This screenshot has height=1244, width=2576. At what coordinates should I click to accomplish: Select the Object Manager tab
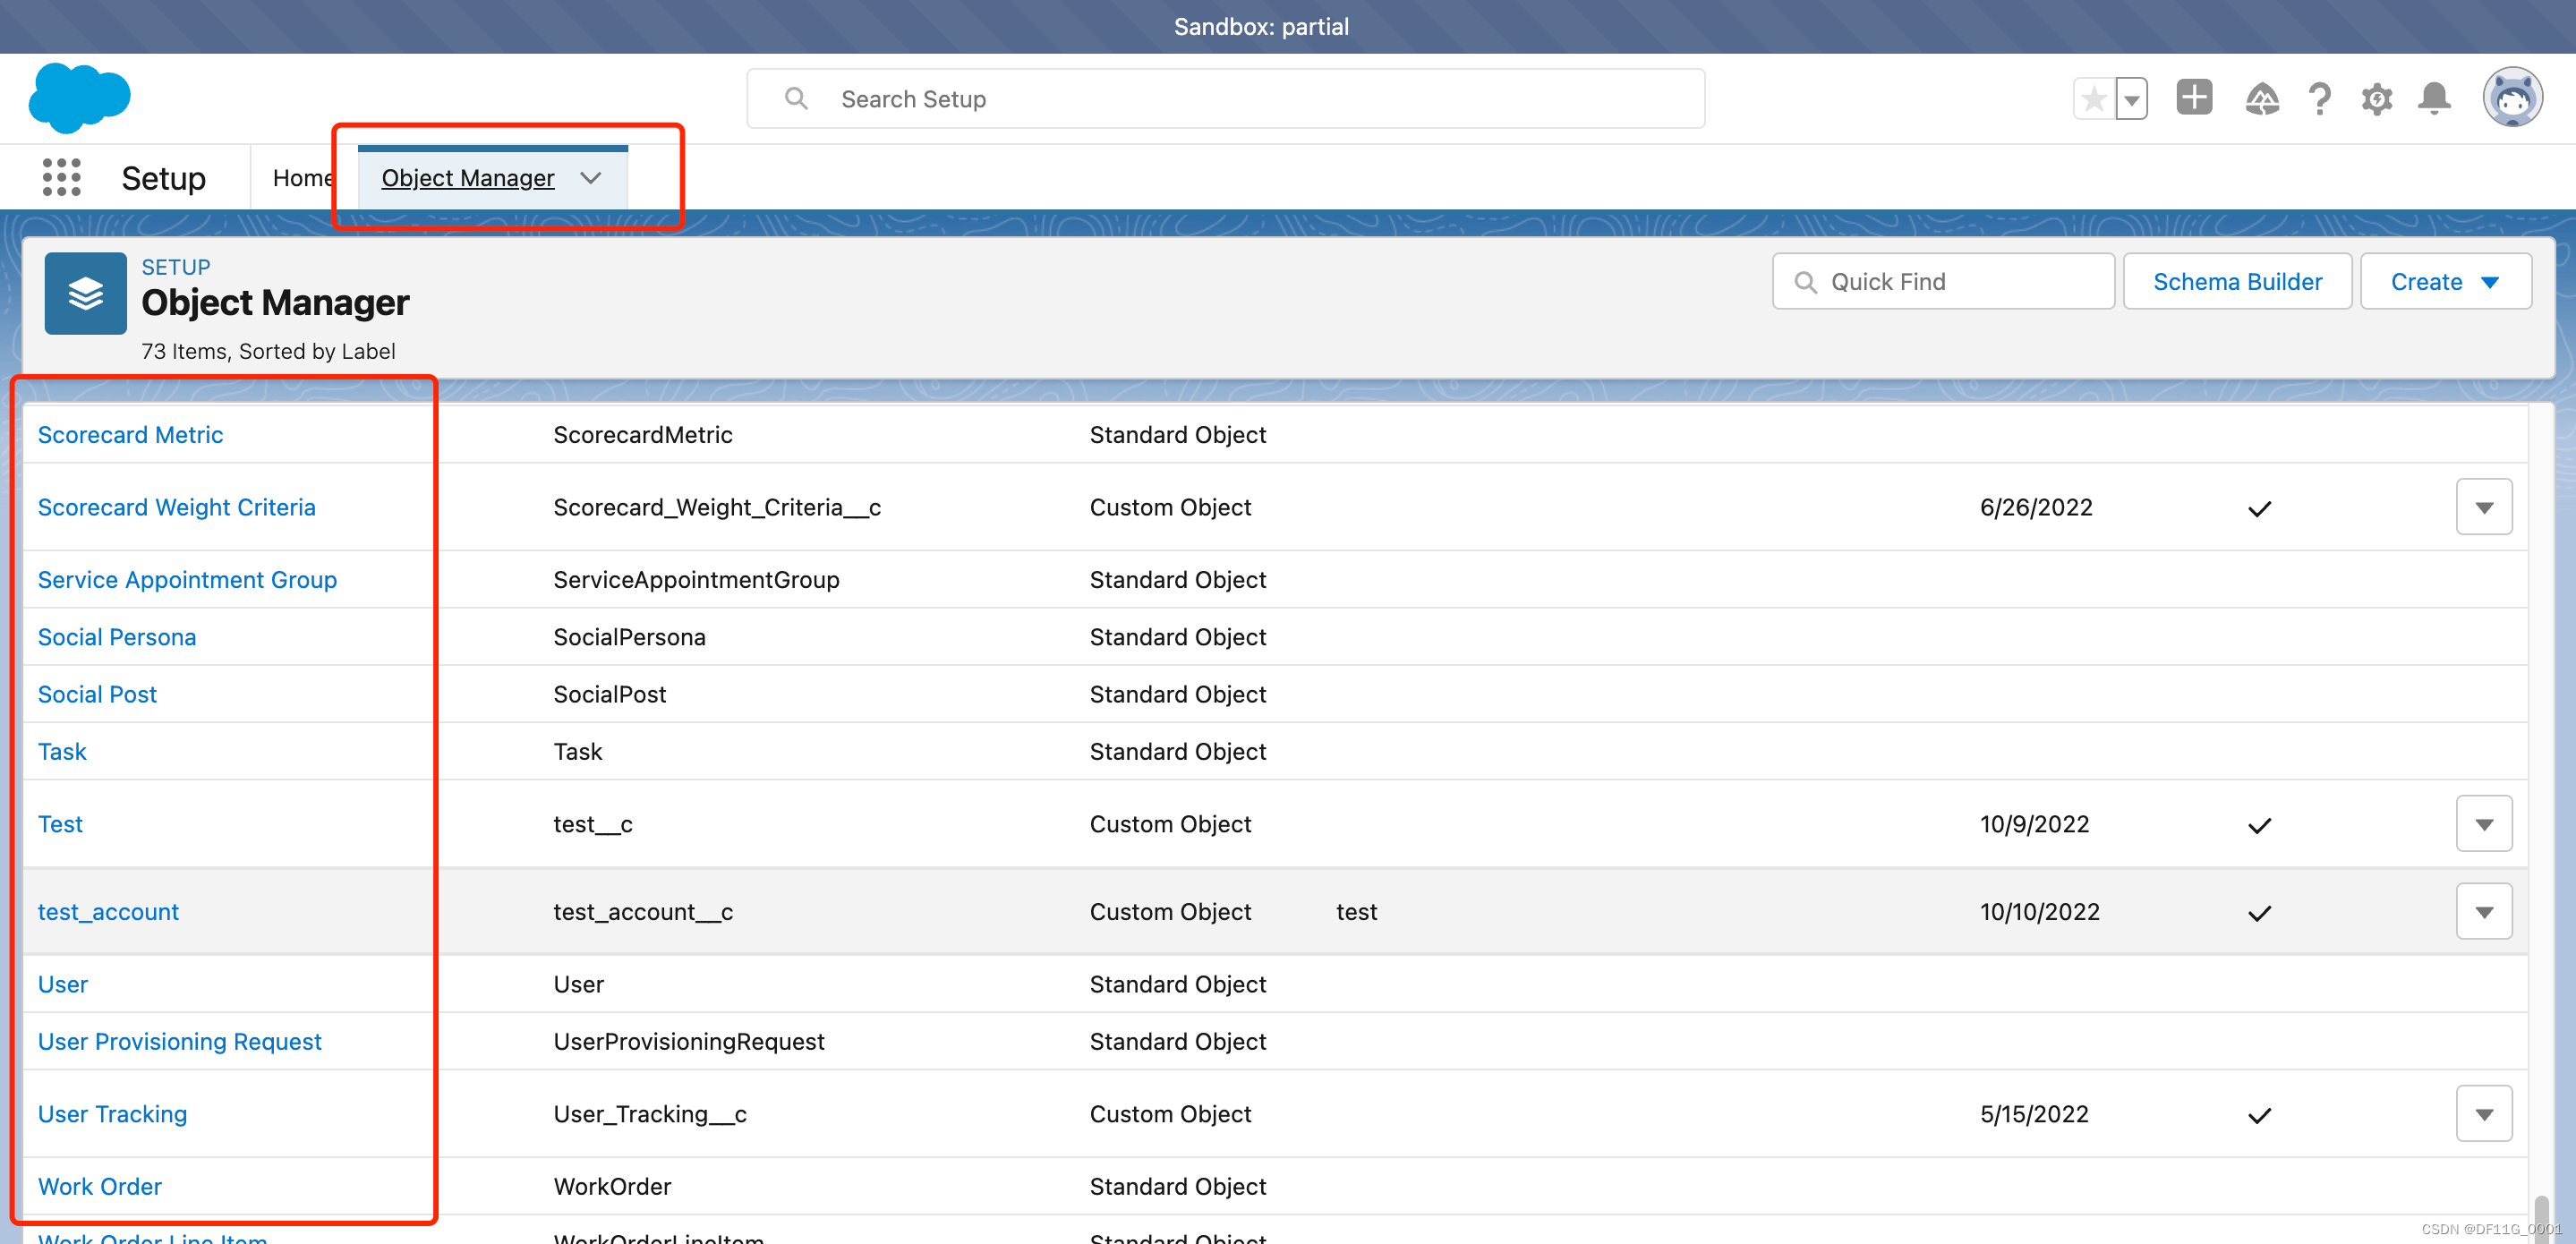tap(468, 177)
